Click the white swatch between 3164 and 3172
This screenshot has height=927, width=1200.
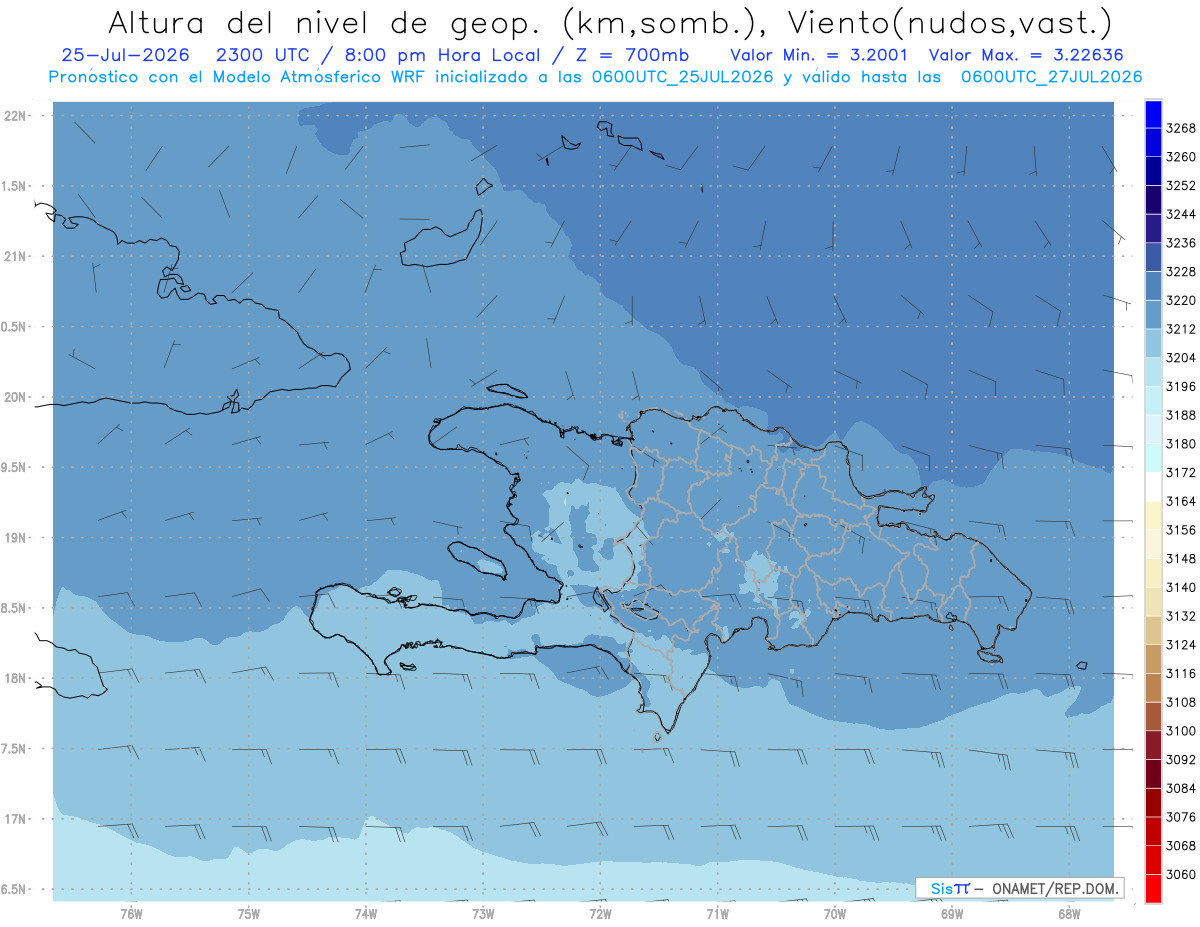pos(1153,486)
